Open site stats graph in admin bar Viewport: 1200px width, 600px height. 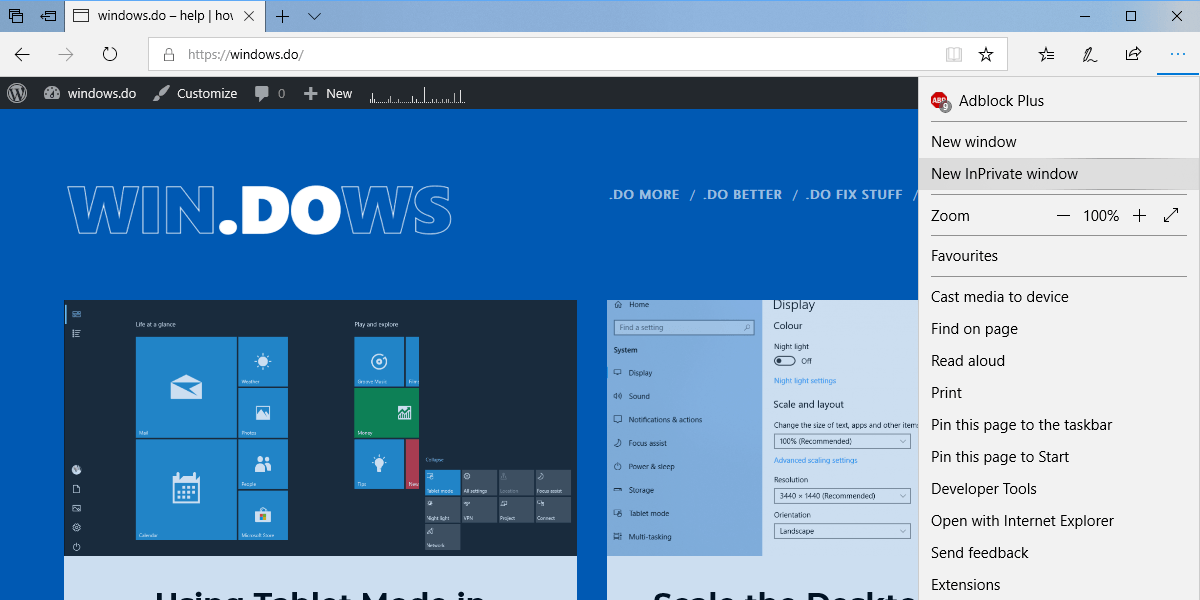[417, 94]
